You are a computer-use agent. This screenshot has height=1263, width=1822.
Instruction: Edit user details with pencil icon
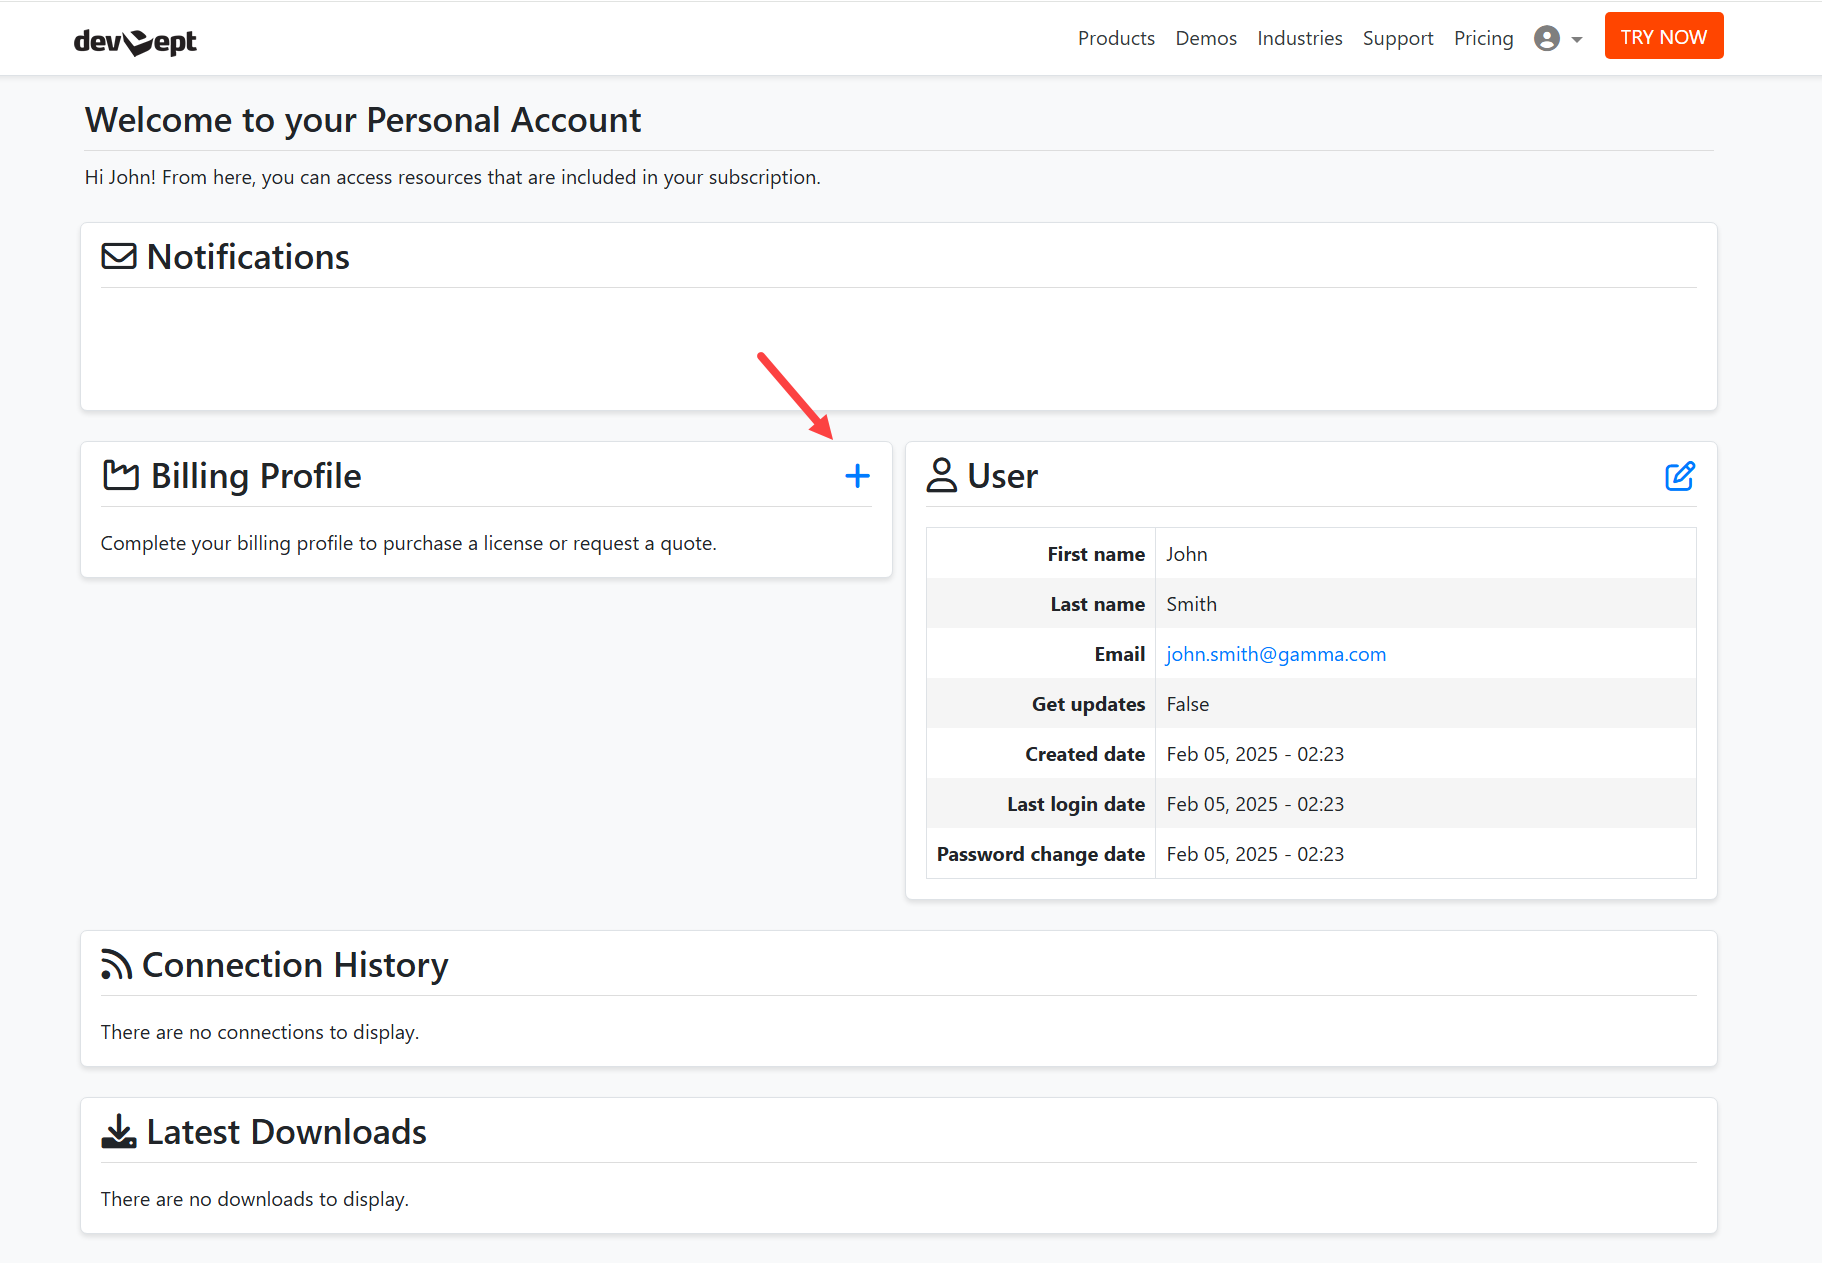[x=1680, y=476]
